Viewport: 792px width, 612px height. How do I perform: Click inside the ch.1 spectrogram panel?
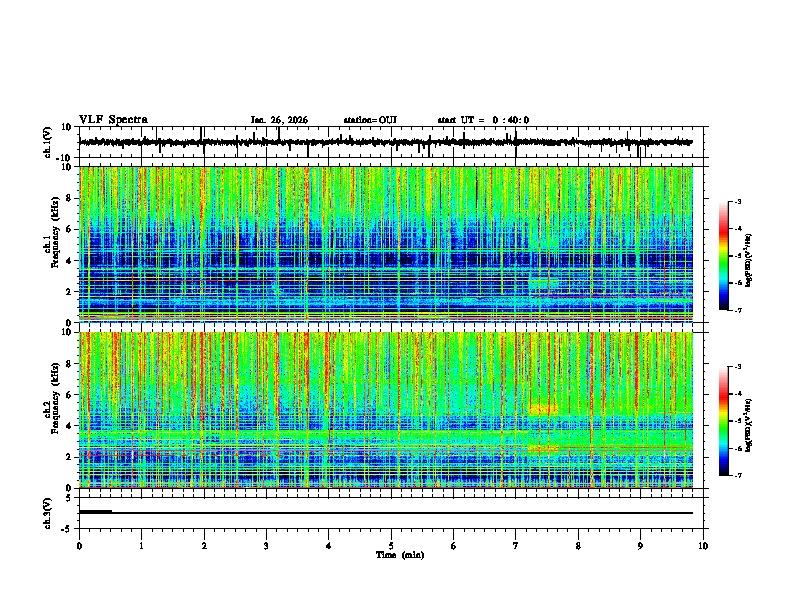tap(386, 244)
